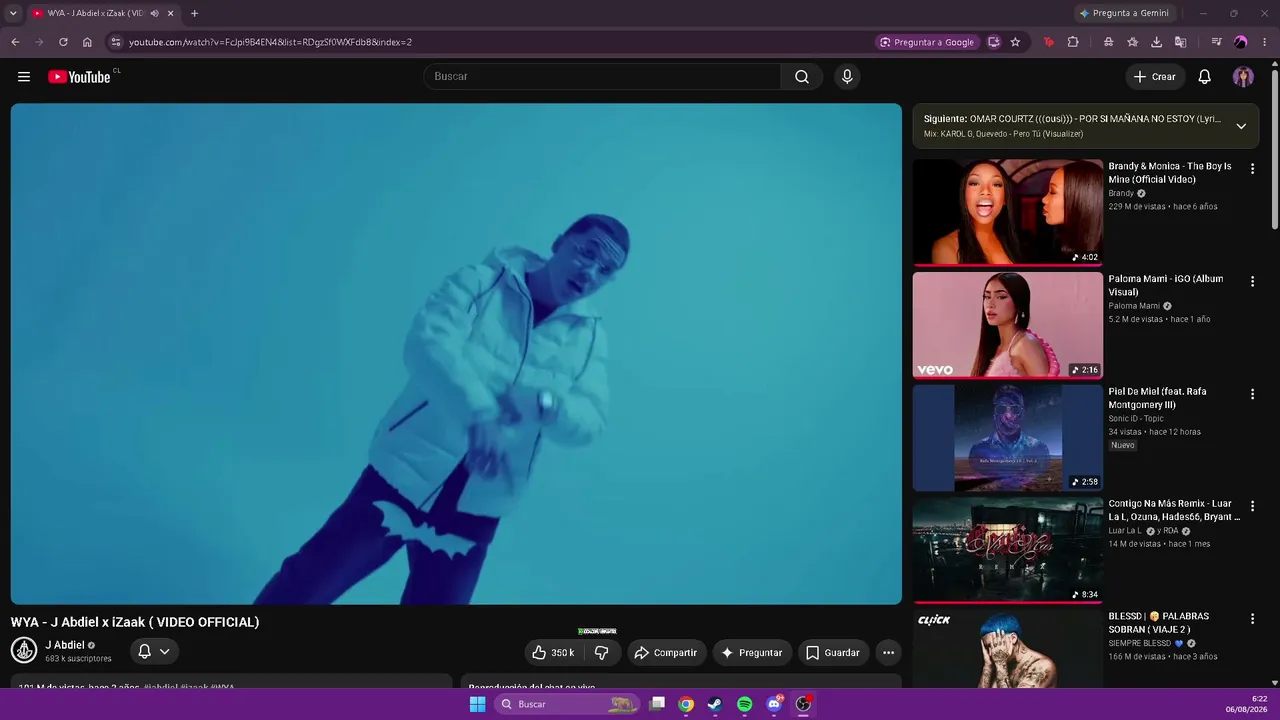Open the YouTube guide hamburger menu
Image resolution: width=1280 pixels, height=720 pixels.
24,77
